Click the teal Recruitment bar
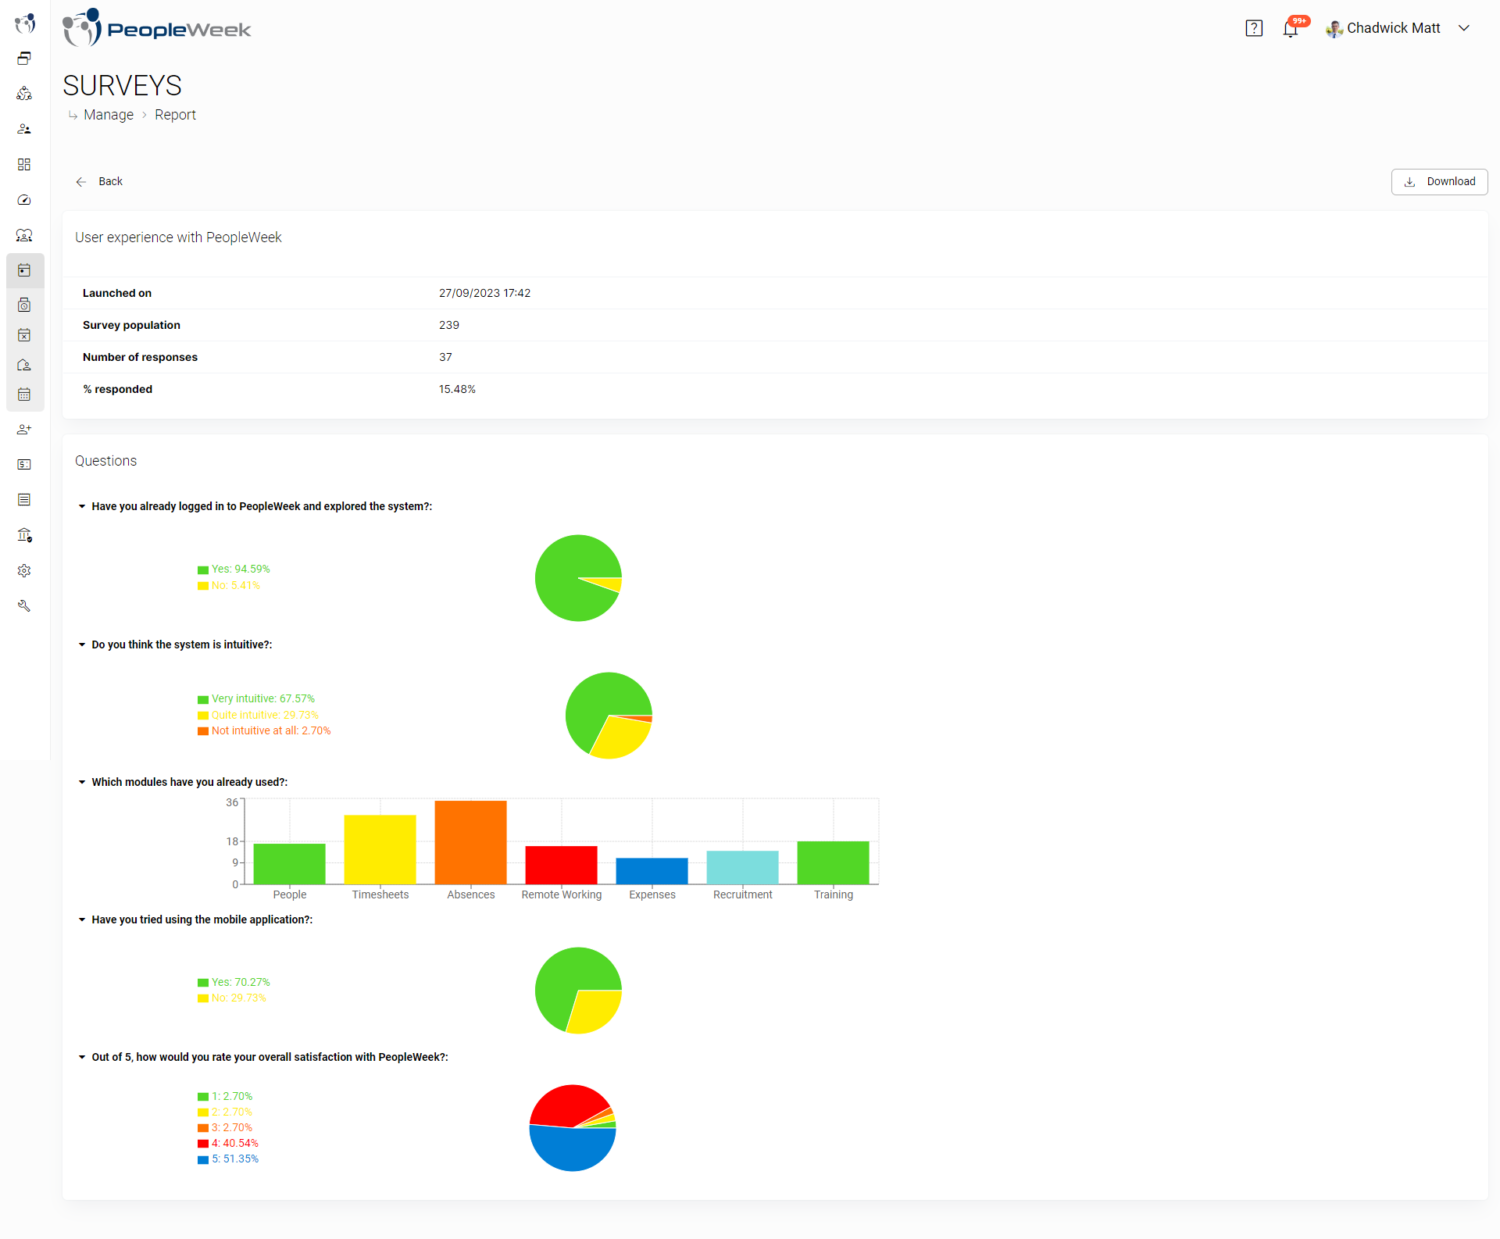Screen dimensions: 1500x1239 pos(743,867)
